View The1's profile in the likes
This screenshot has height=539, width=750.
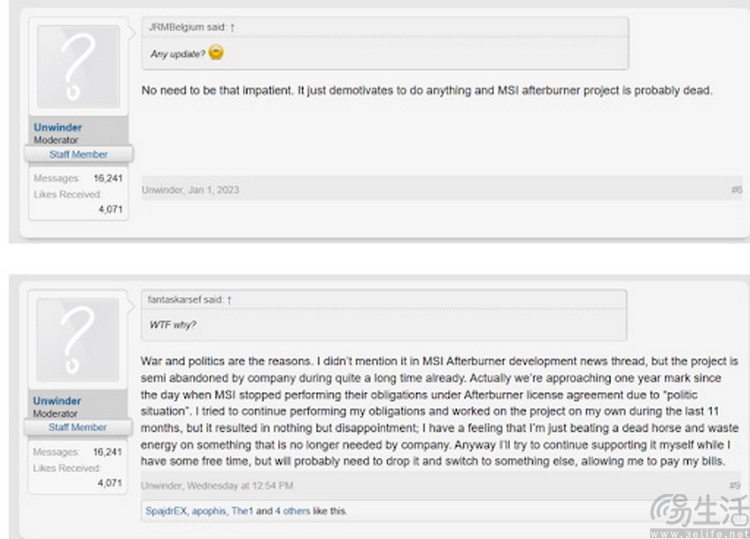point(243,511)
